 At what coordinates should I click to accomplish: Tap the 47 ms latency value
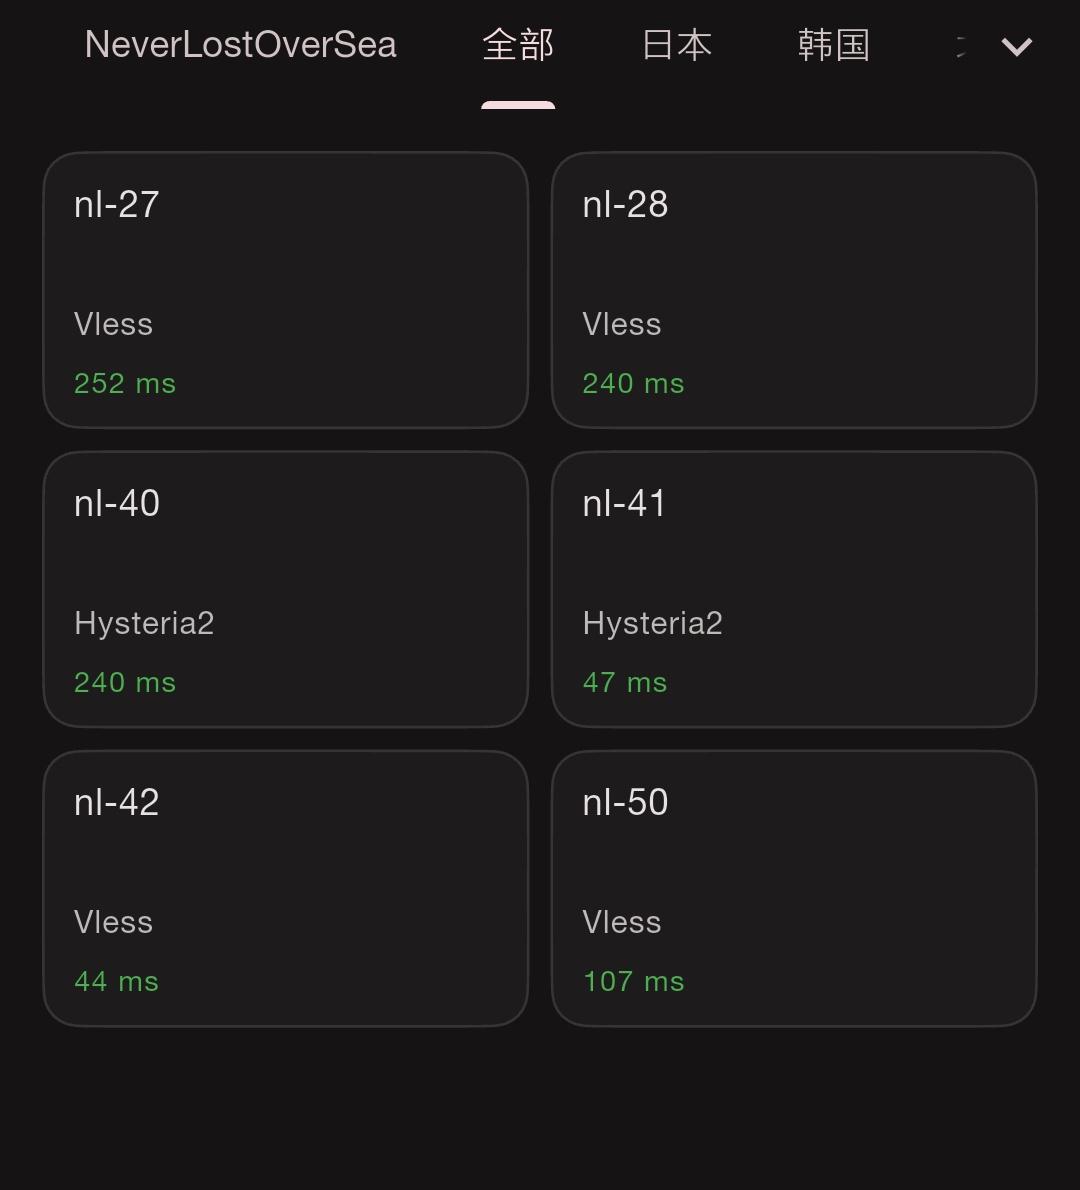click(x=624, y=683)
